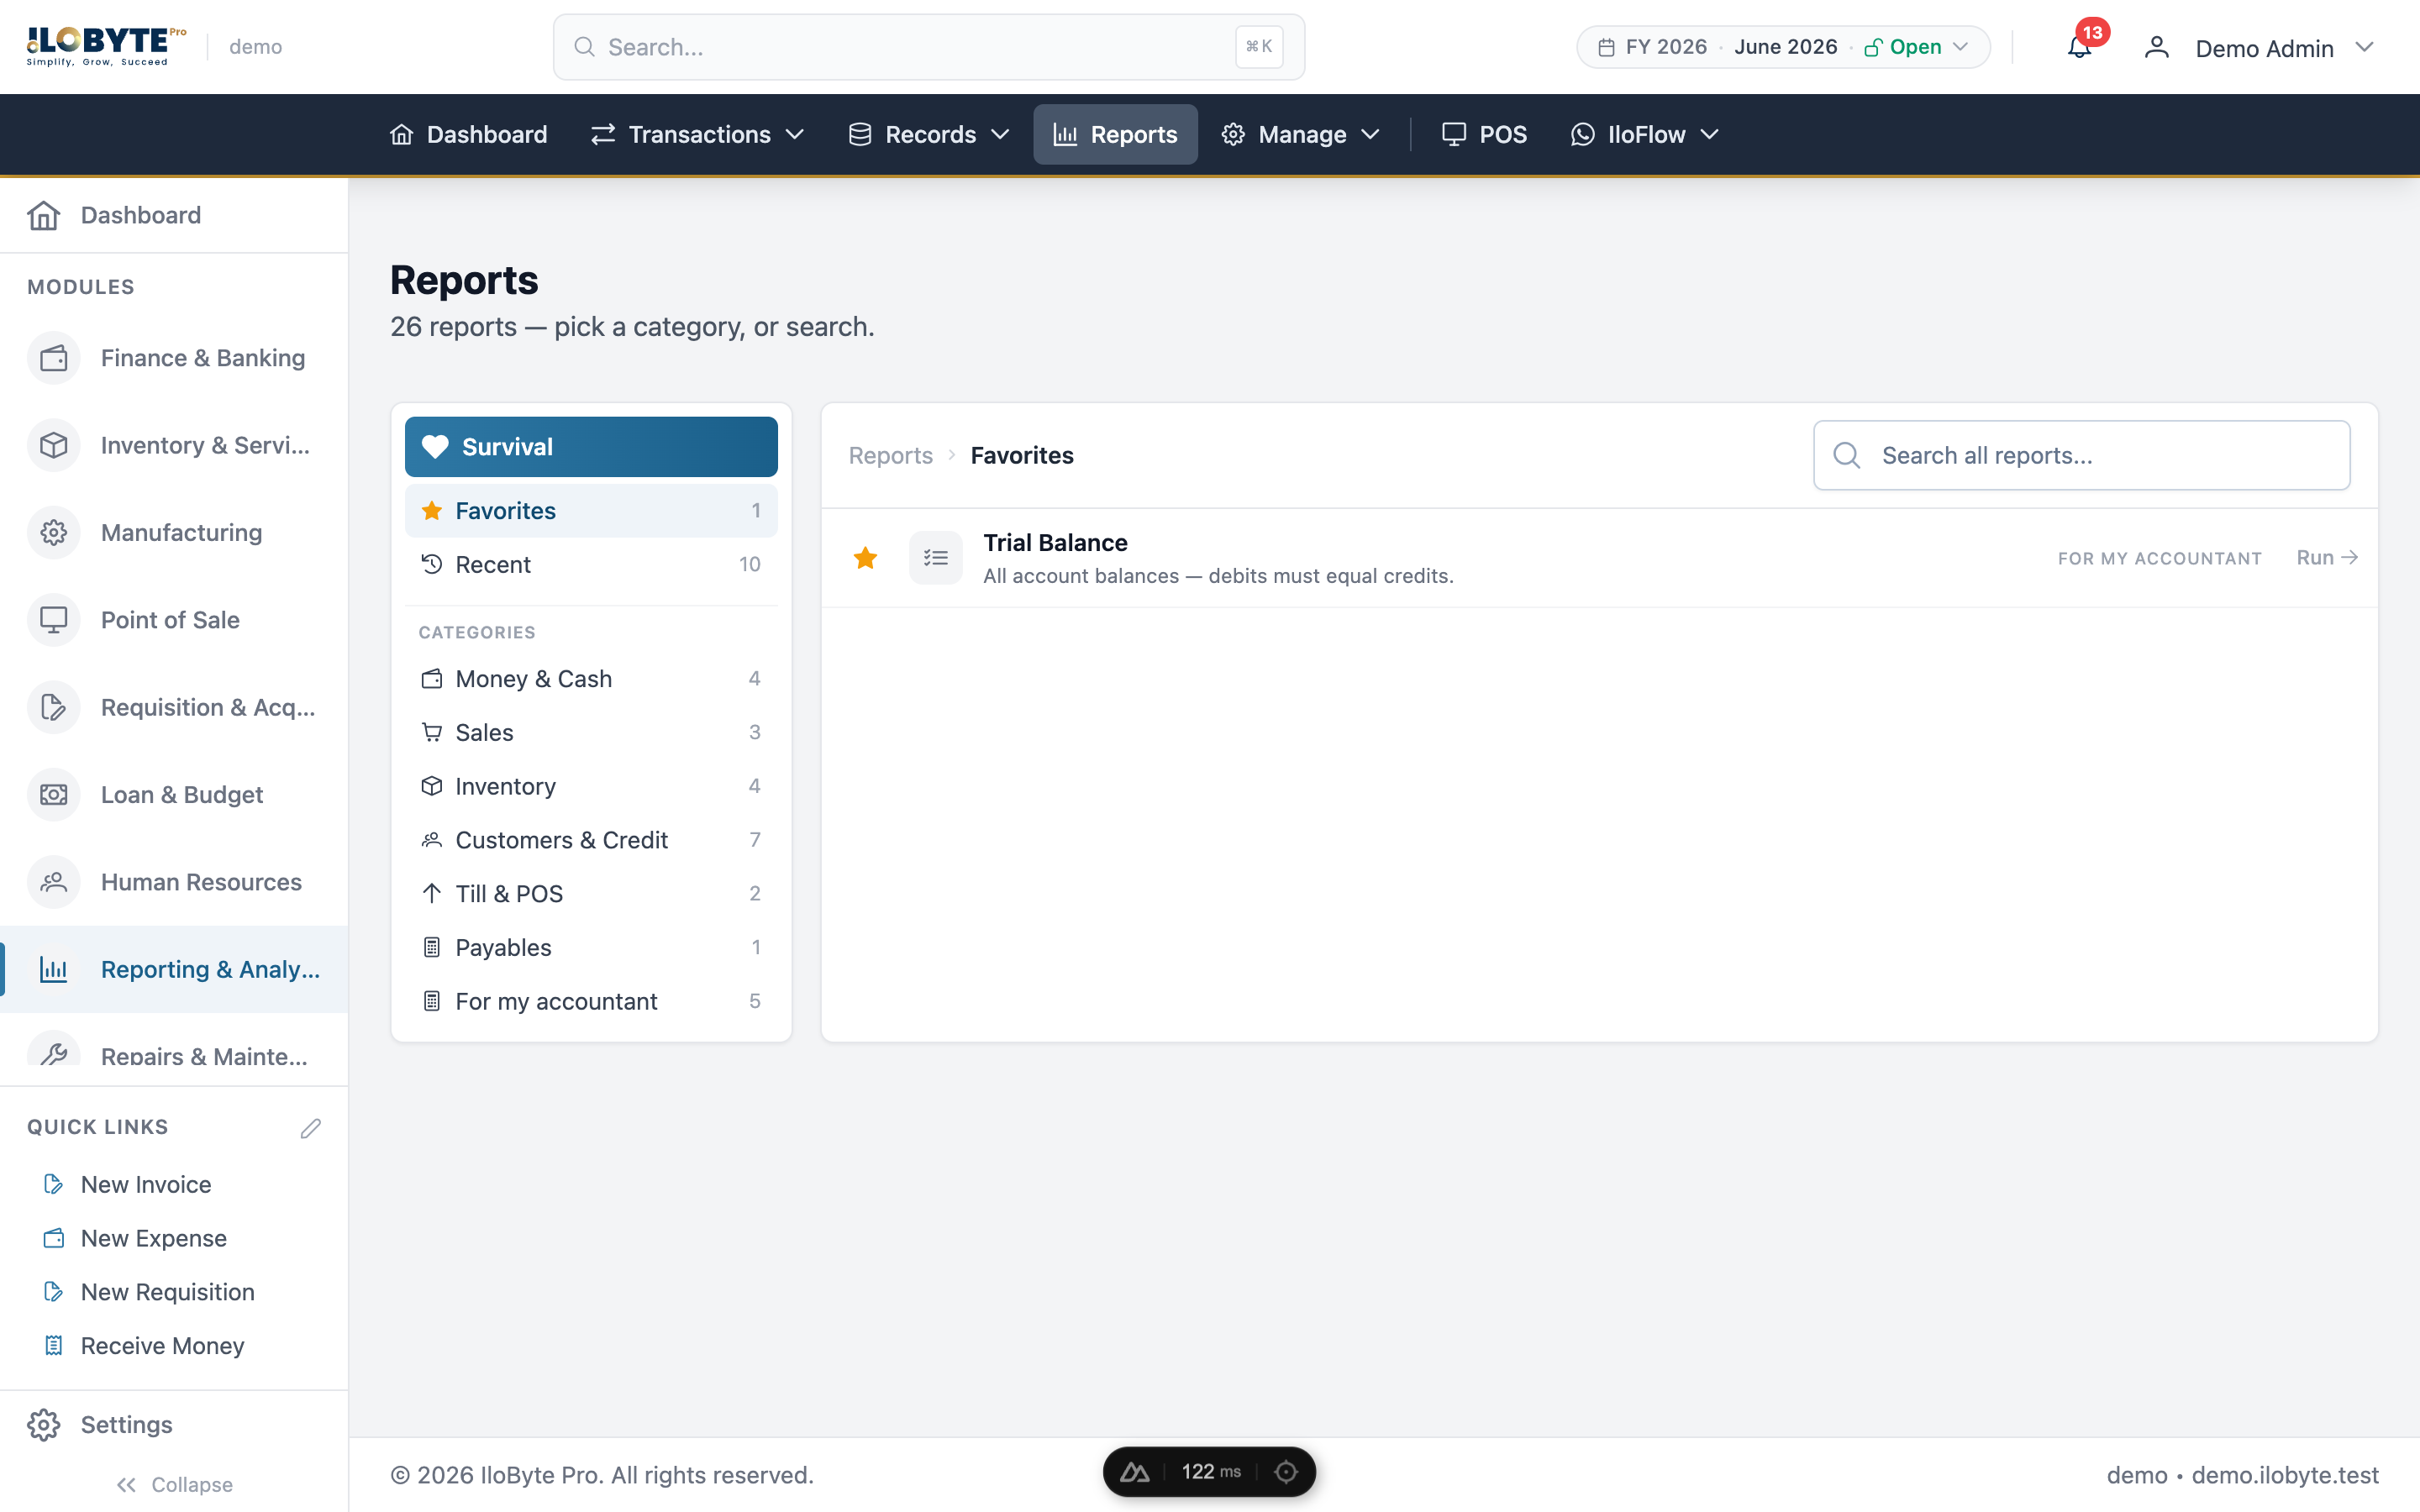Click the Repairs & Maintenance wrench icon
Viewport: 2420px width, 1512px height.
[x=53, y=1054]
